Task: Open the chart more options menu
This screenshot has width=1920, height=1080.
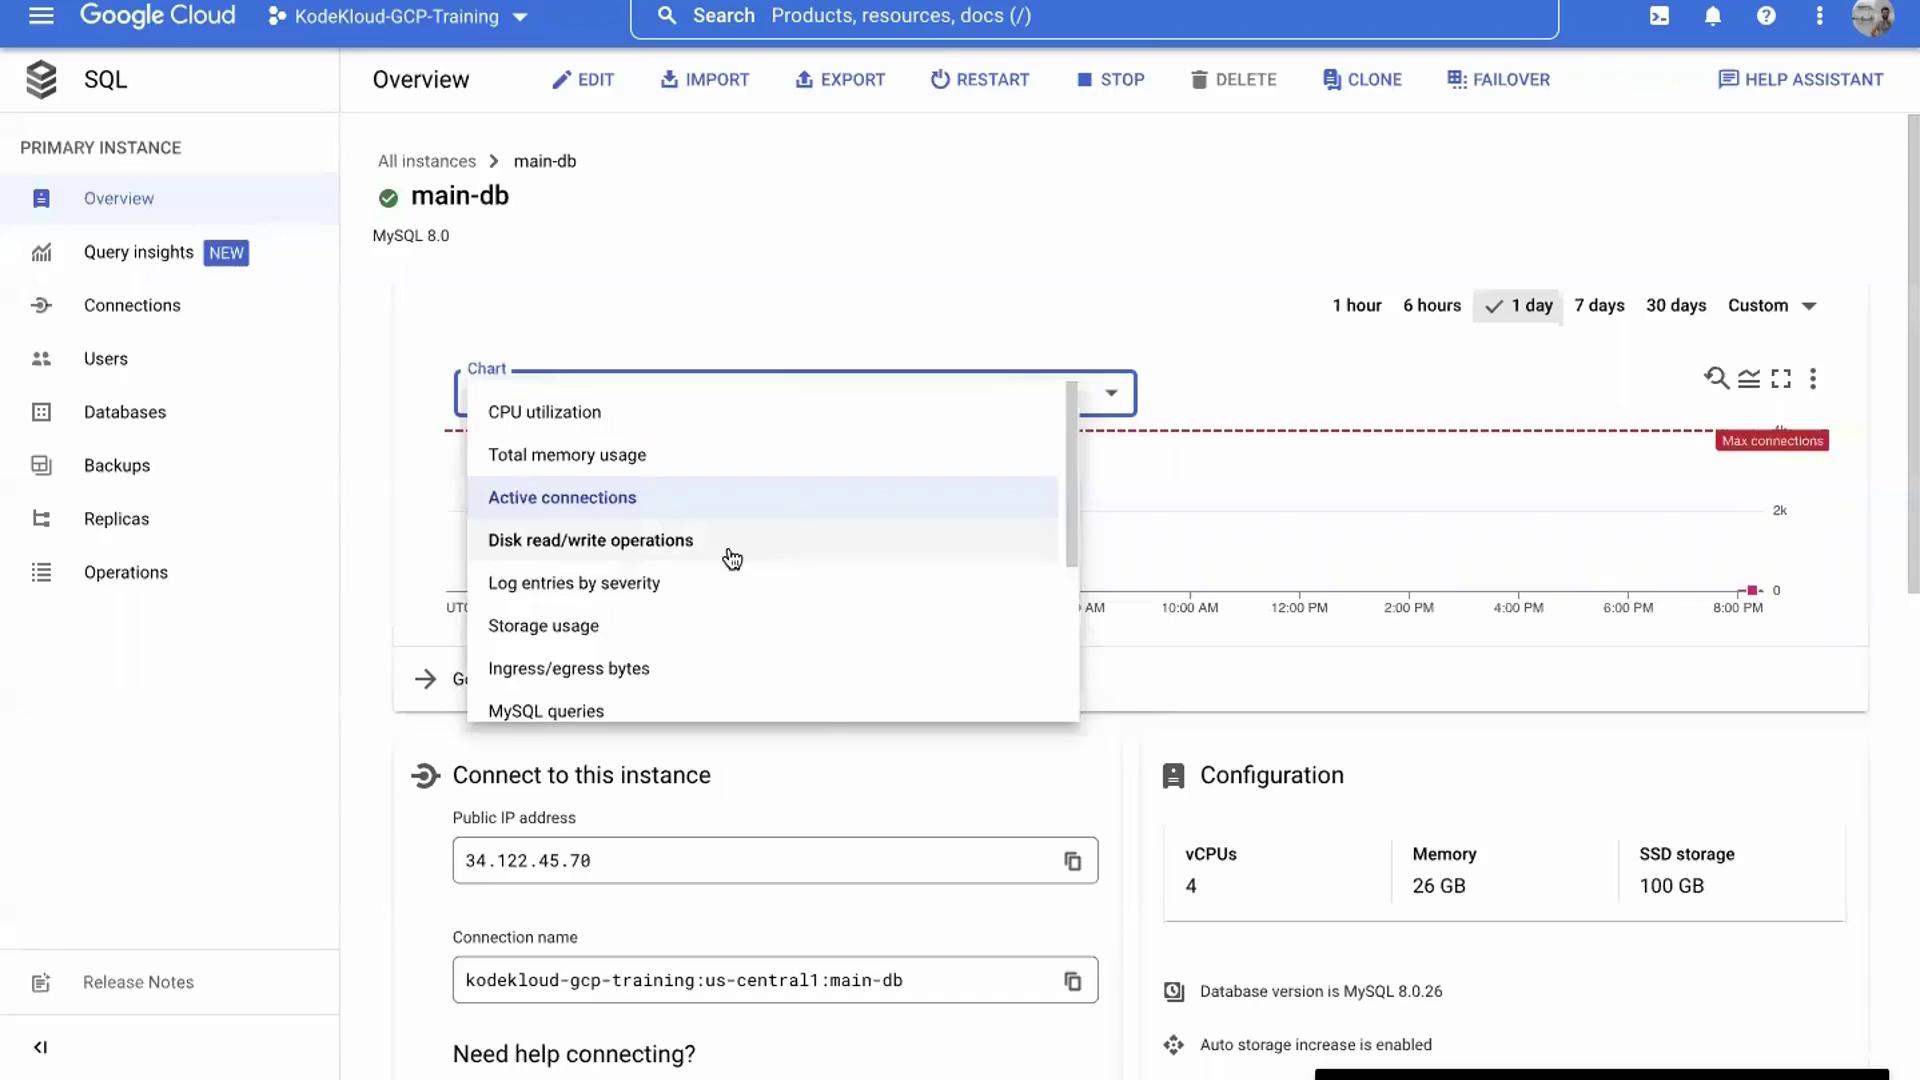Action: pyautogui.click(x=1813, y=378)
